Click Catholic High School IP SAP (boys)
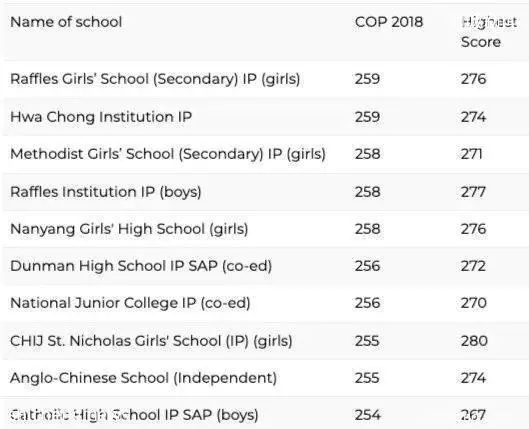Image resolution: width=529 pixels, height=429 pixels. (x=134, y=415)
